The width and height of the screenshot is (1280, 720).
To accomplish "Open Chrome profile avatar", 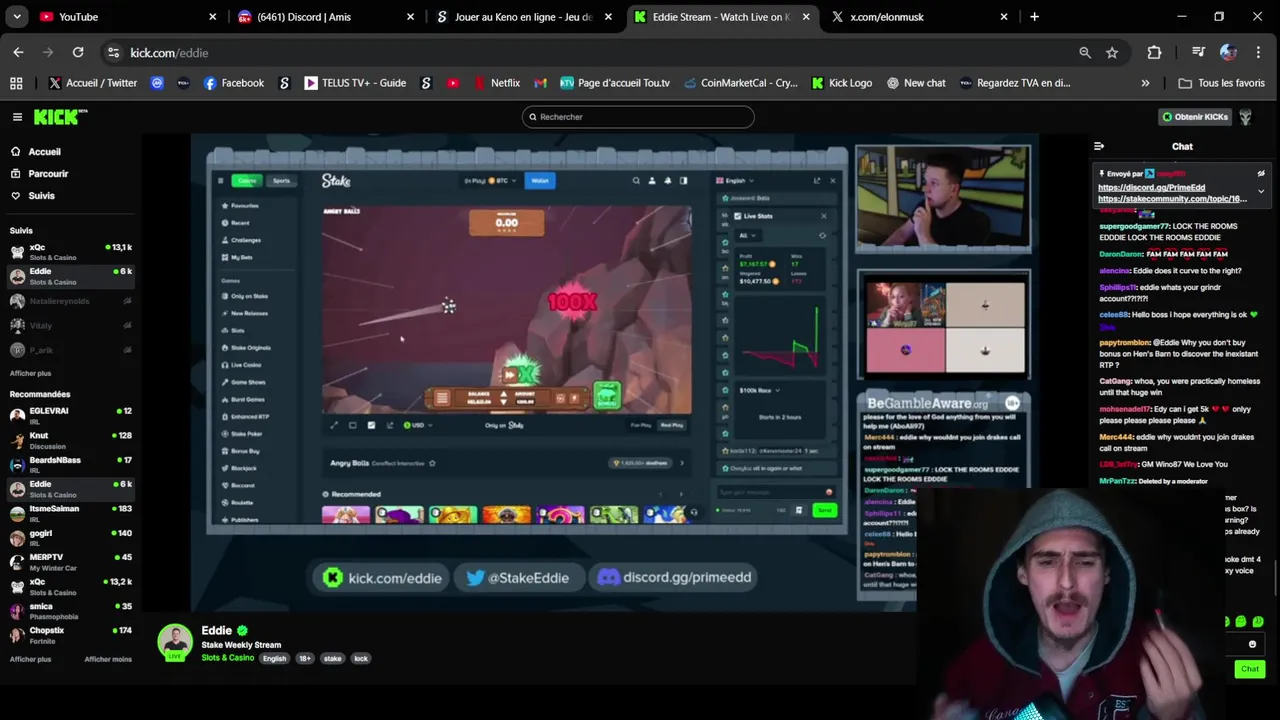I will tap(1228, 52).
